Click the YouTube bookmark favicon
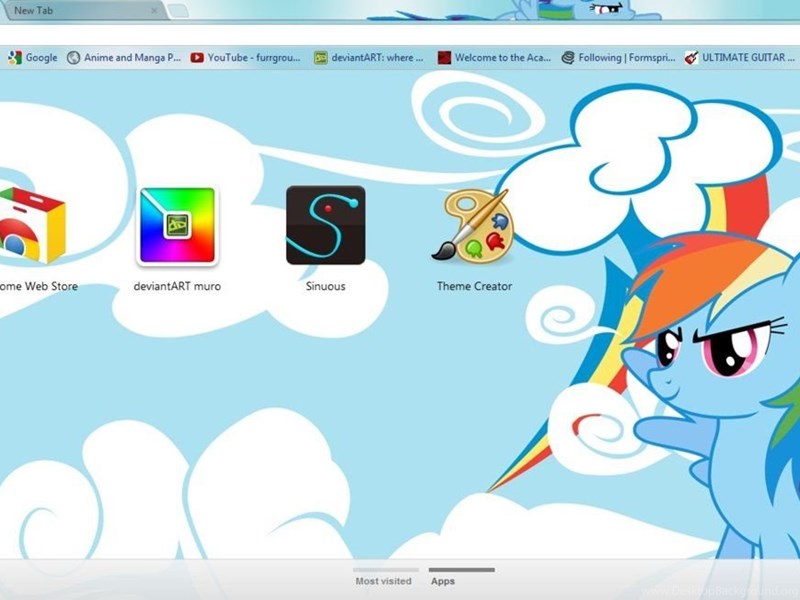 point(197,58)
